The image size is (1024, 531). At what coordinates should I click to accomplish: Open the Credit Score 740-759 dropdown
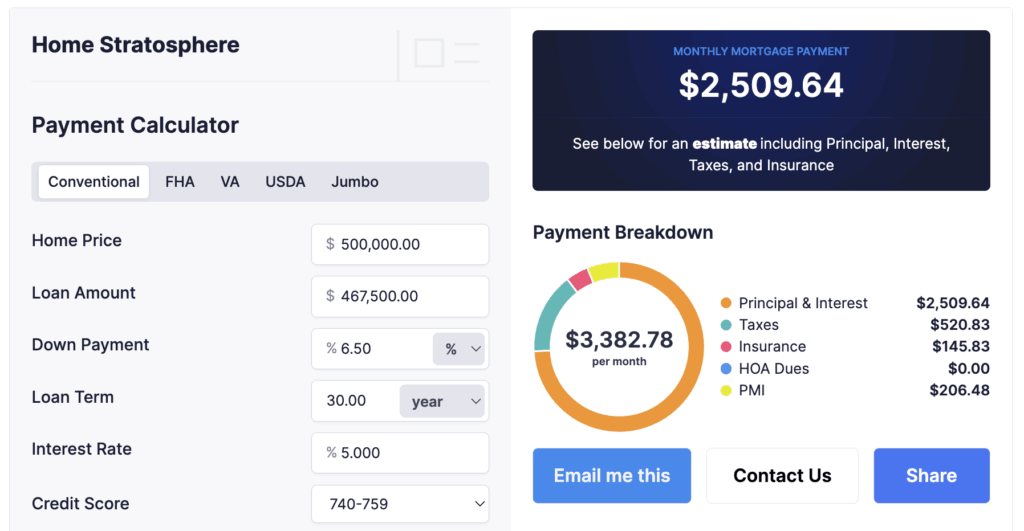pyautogui.click(x=400, y=504)
